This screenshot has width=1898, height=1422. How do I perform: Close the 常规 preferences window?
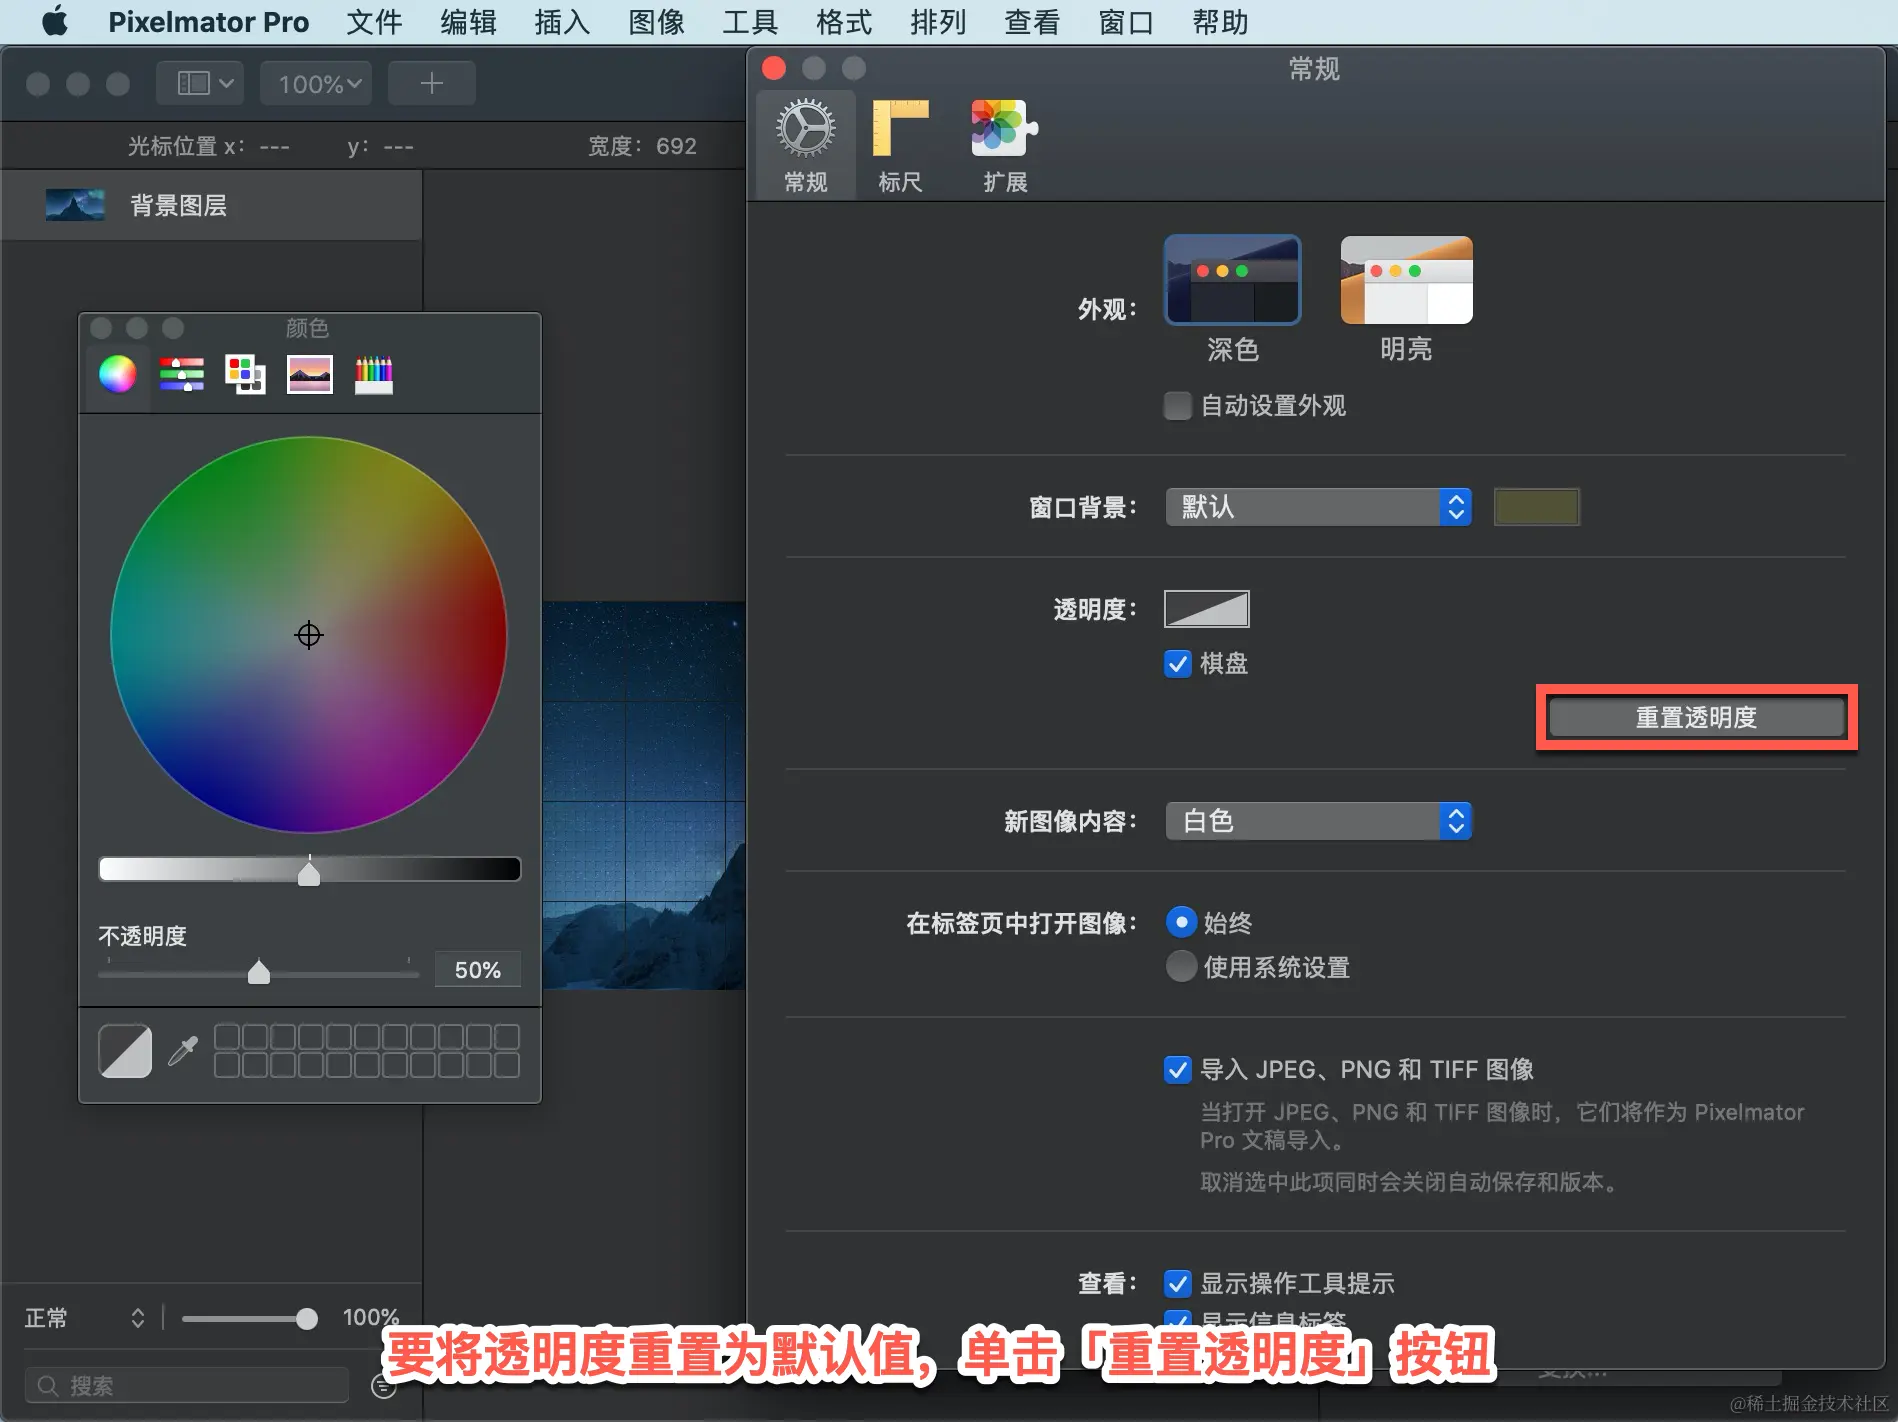coord(774,68)
